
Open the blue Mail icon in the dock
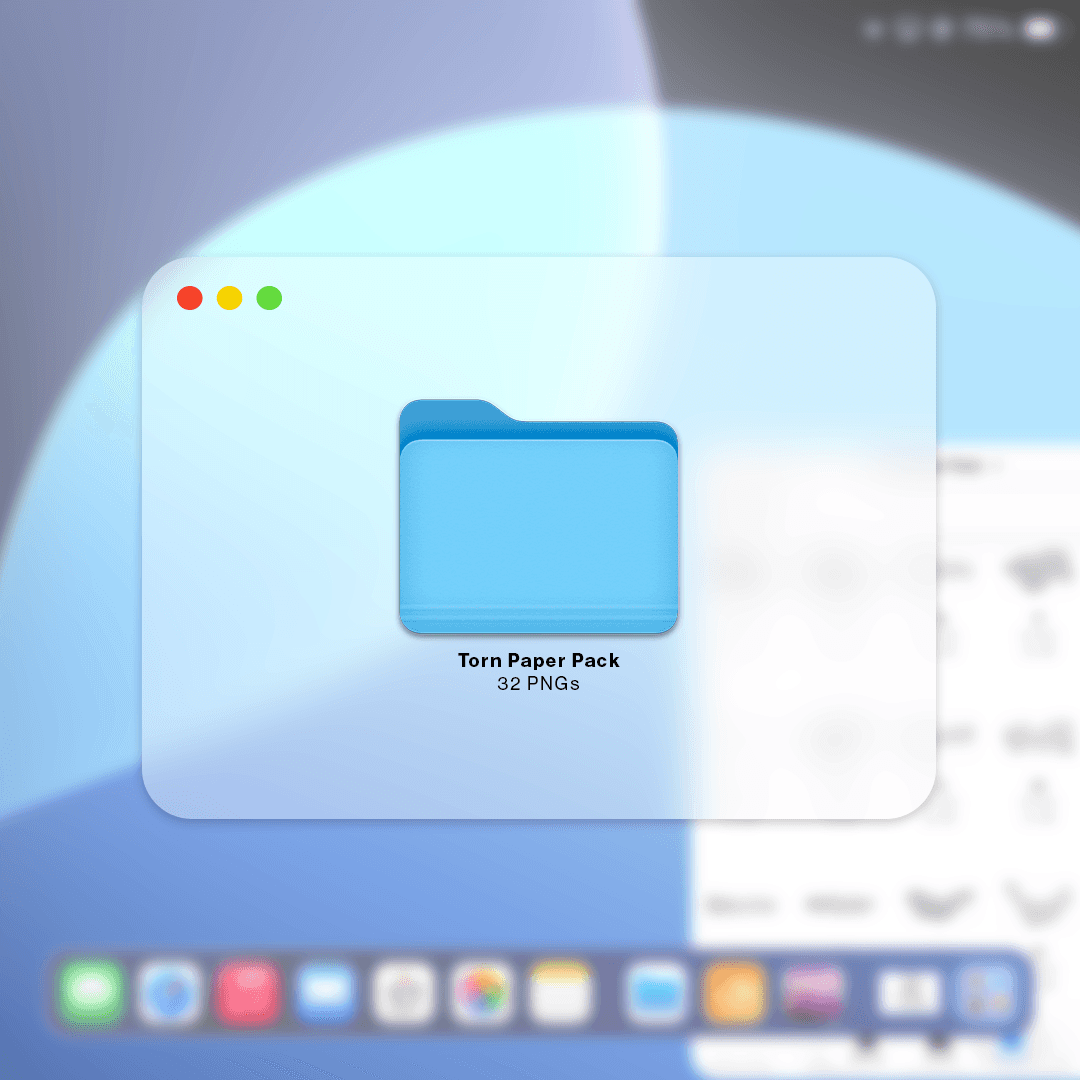pos(326,992)
